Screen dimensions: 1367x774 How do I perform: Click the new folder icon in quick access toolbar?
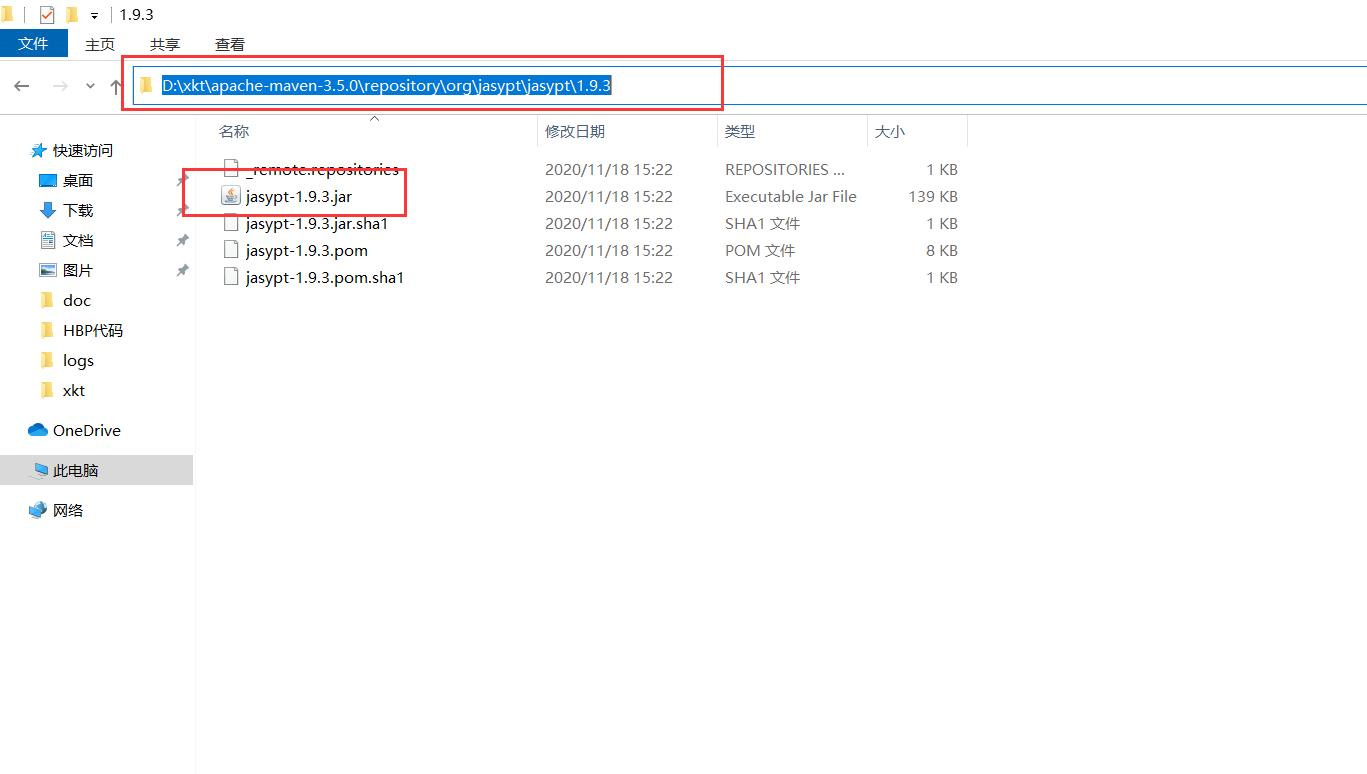click(71, 15)
